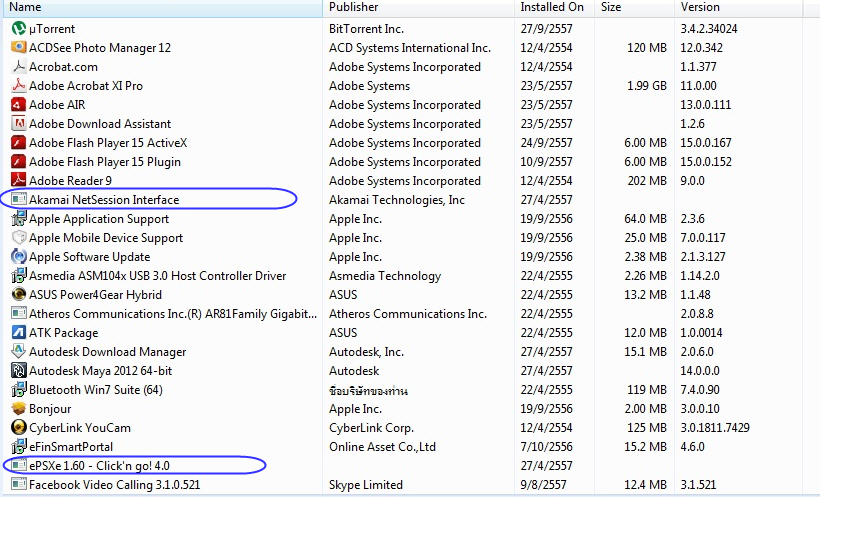Select the Bonjour program name
855x544 pixels.
[50, 409]
